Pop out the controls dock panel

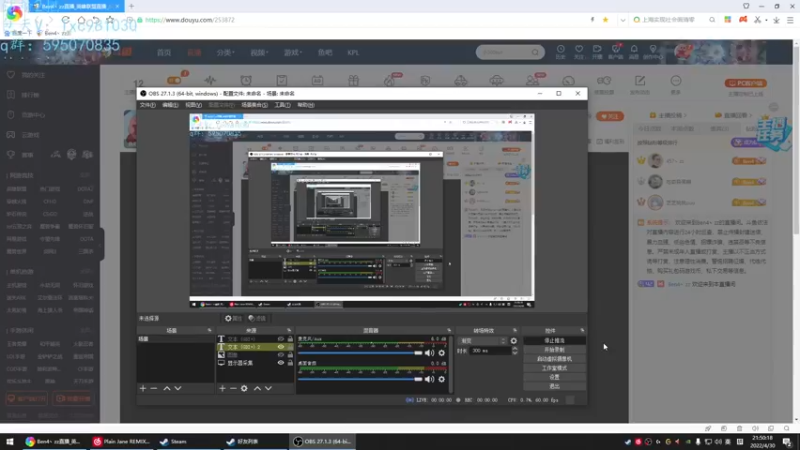pyautogui.click(x=582, y=331)
